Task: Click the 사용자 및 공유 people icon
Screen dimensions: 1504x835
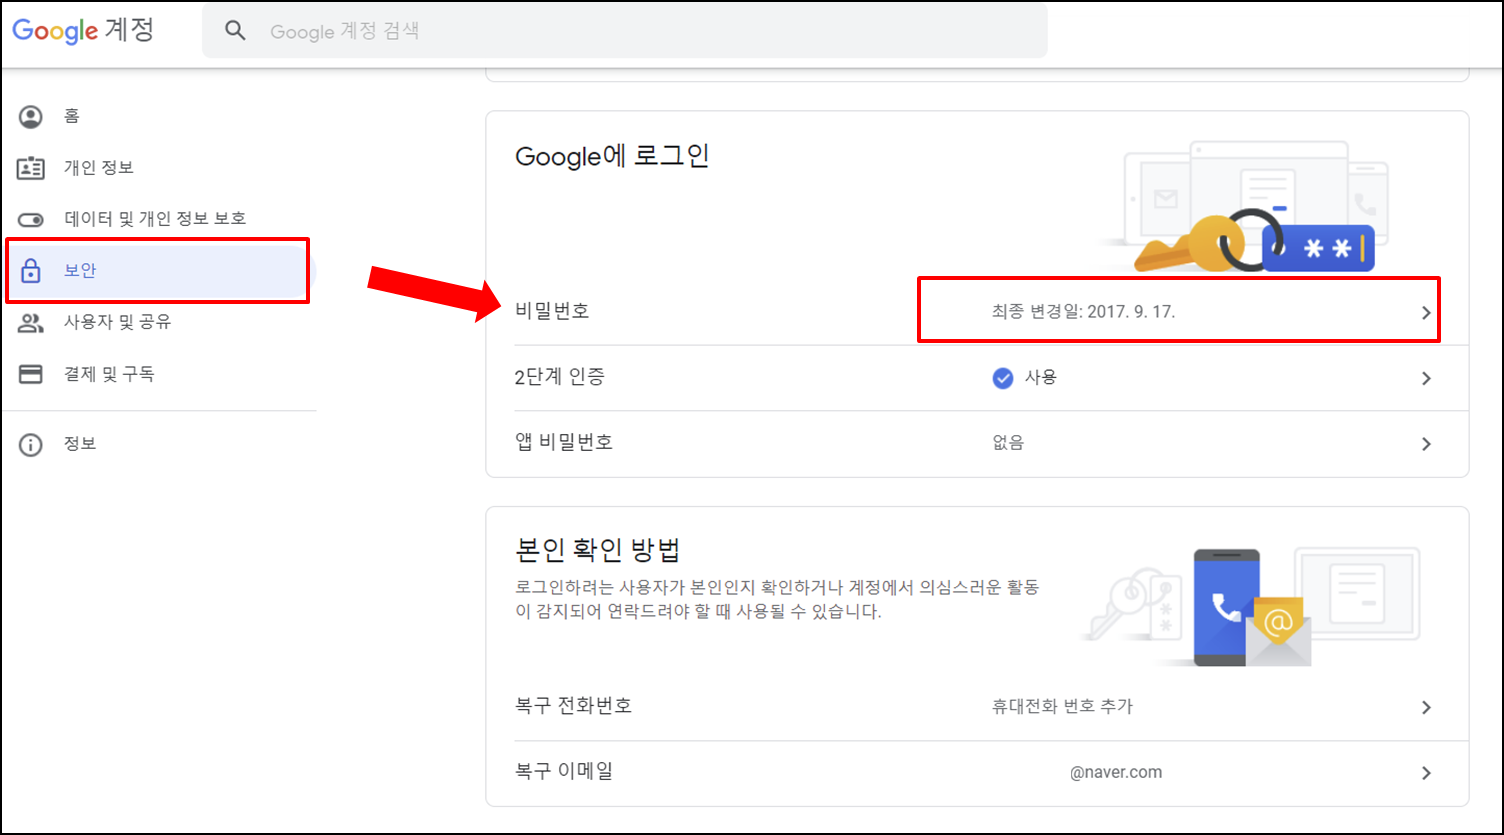Action: pos(31,323)
